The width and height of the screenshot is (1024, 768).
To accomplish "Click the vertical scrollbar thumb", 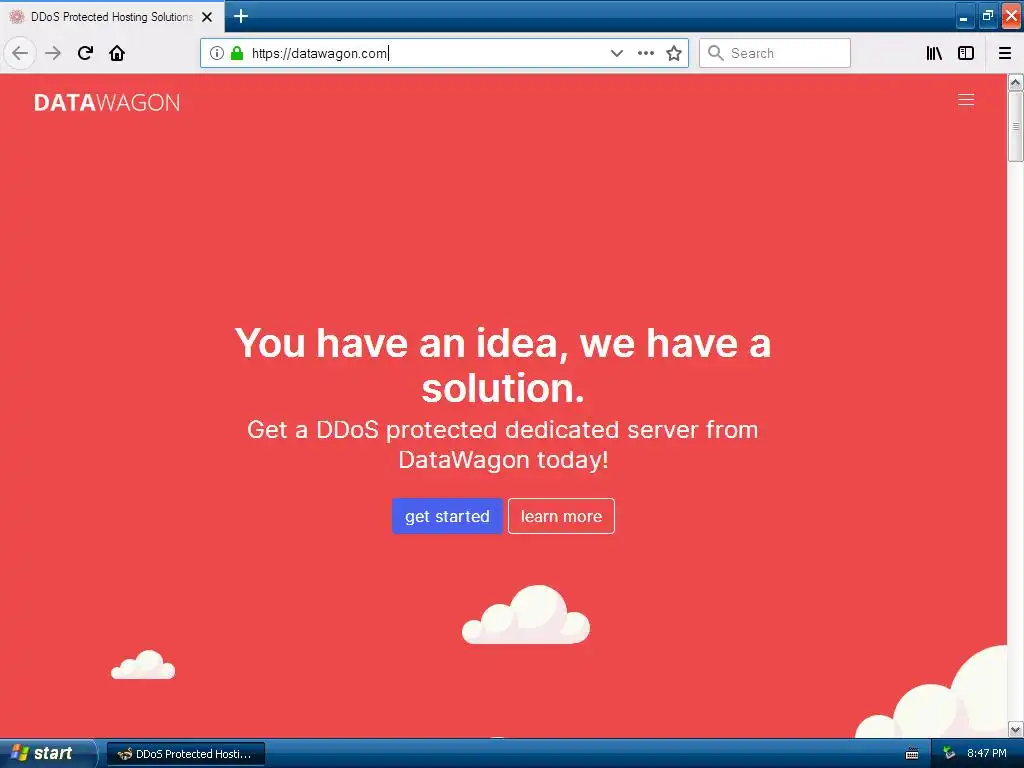I will click(x=1016, y=127).
